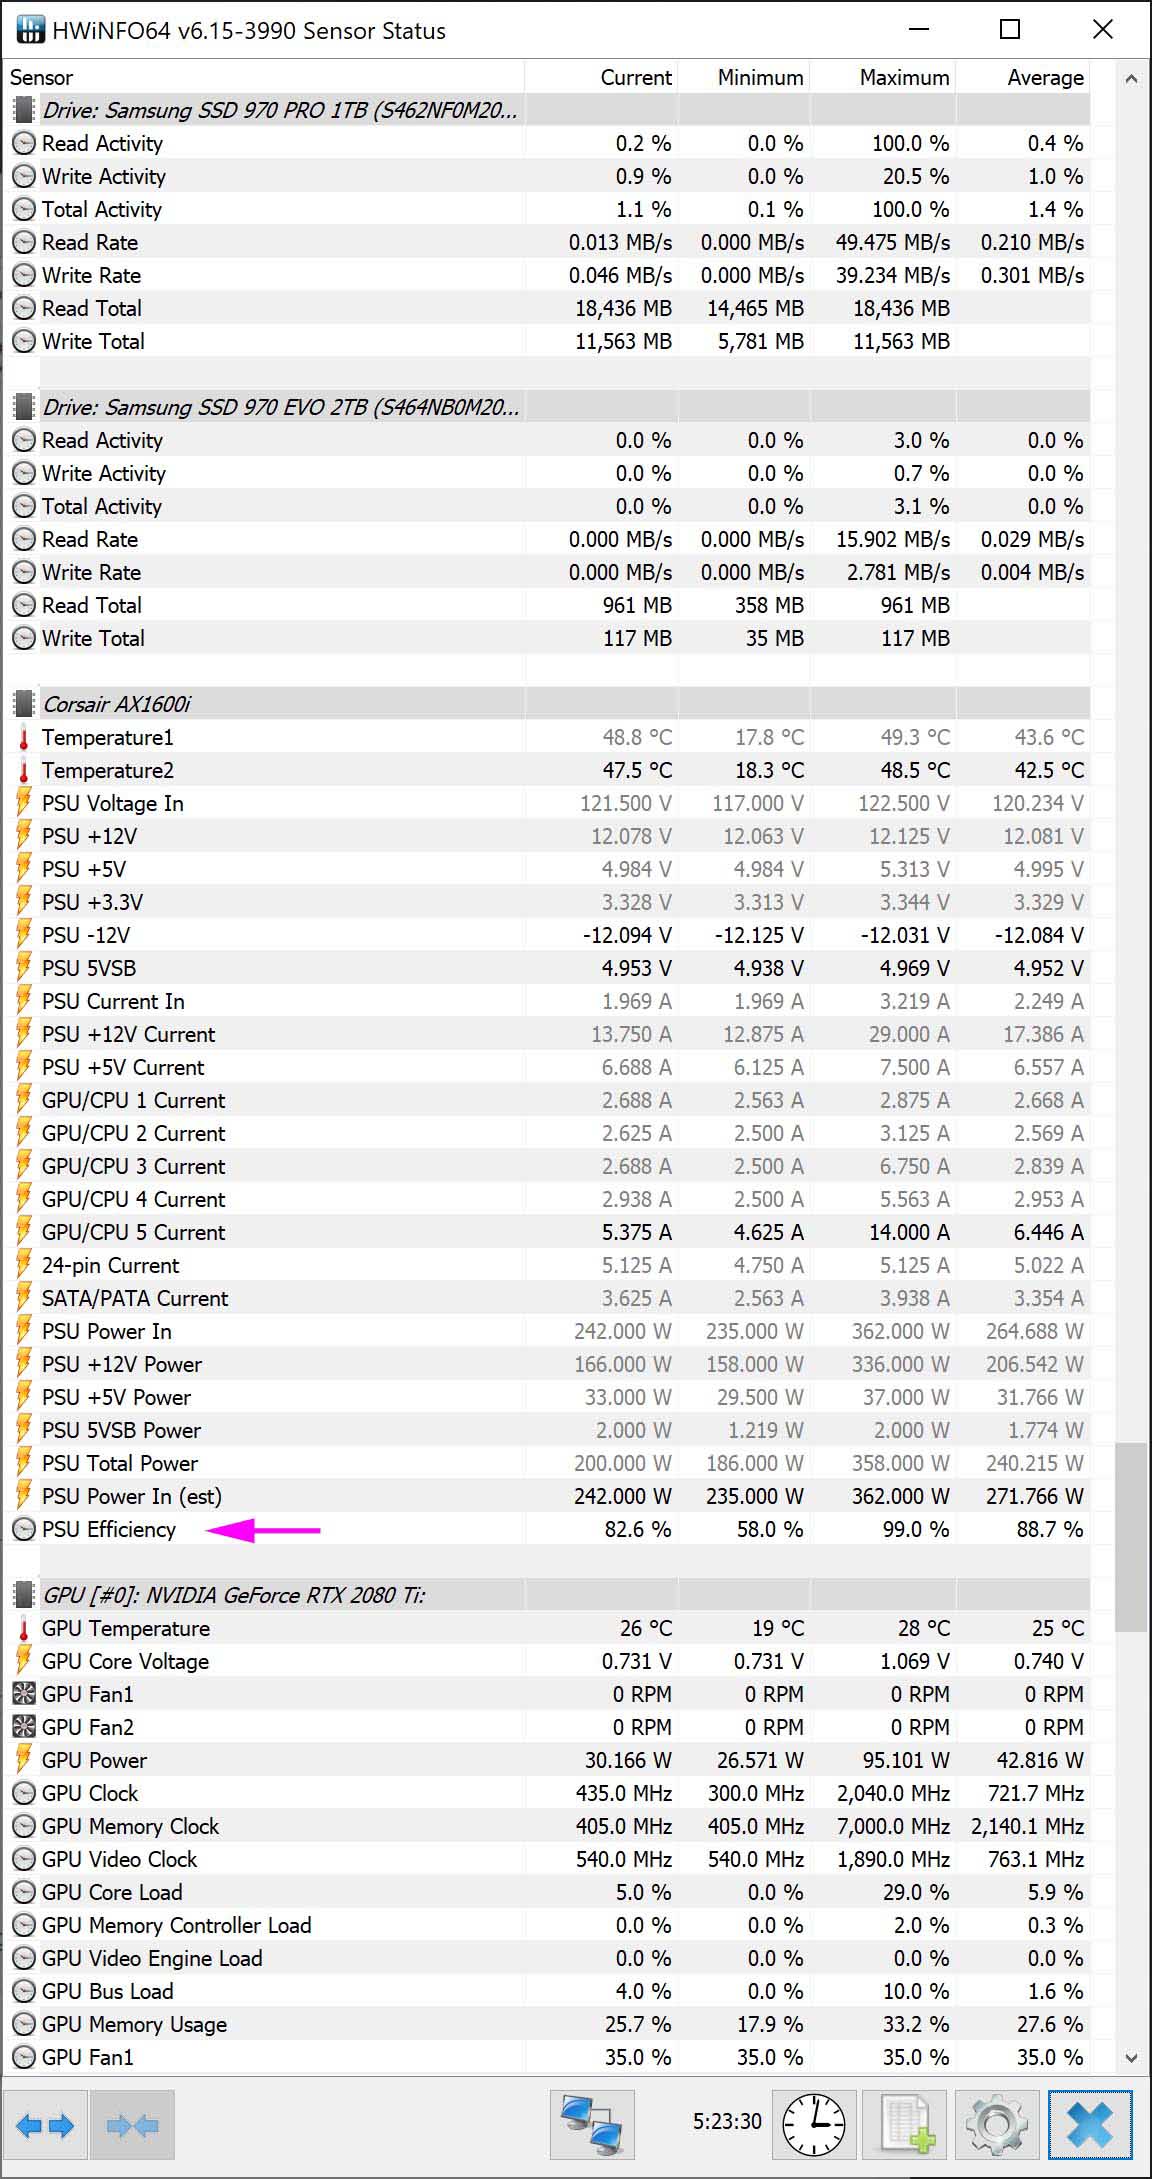Select the GPU Video Engine Load row
The height and width of the screenshot is (2179, 1152).
547,1958
